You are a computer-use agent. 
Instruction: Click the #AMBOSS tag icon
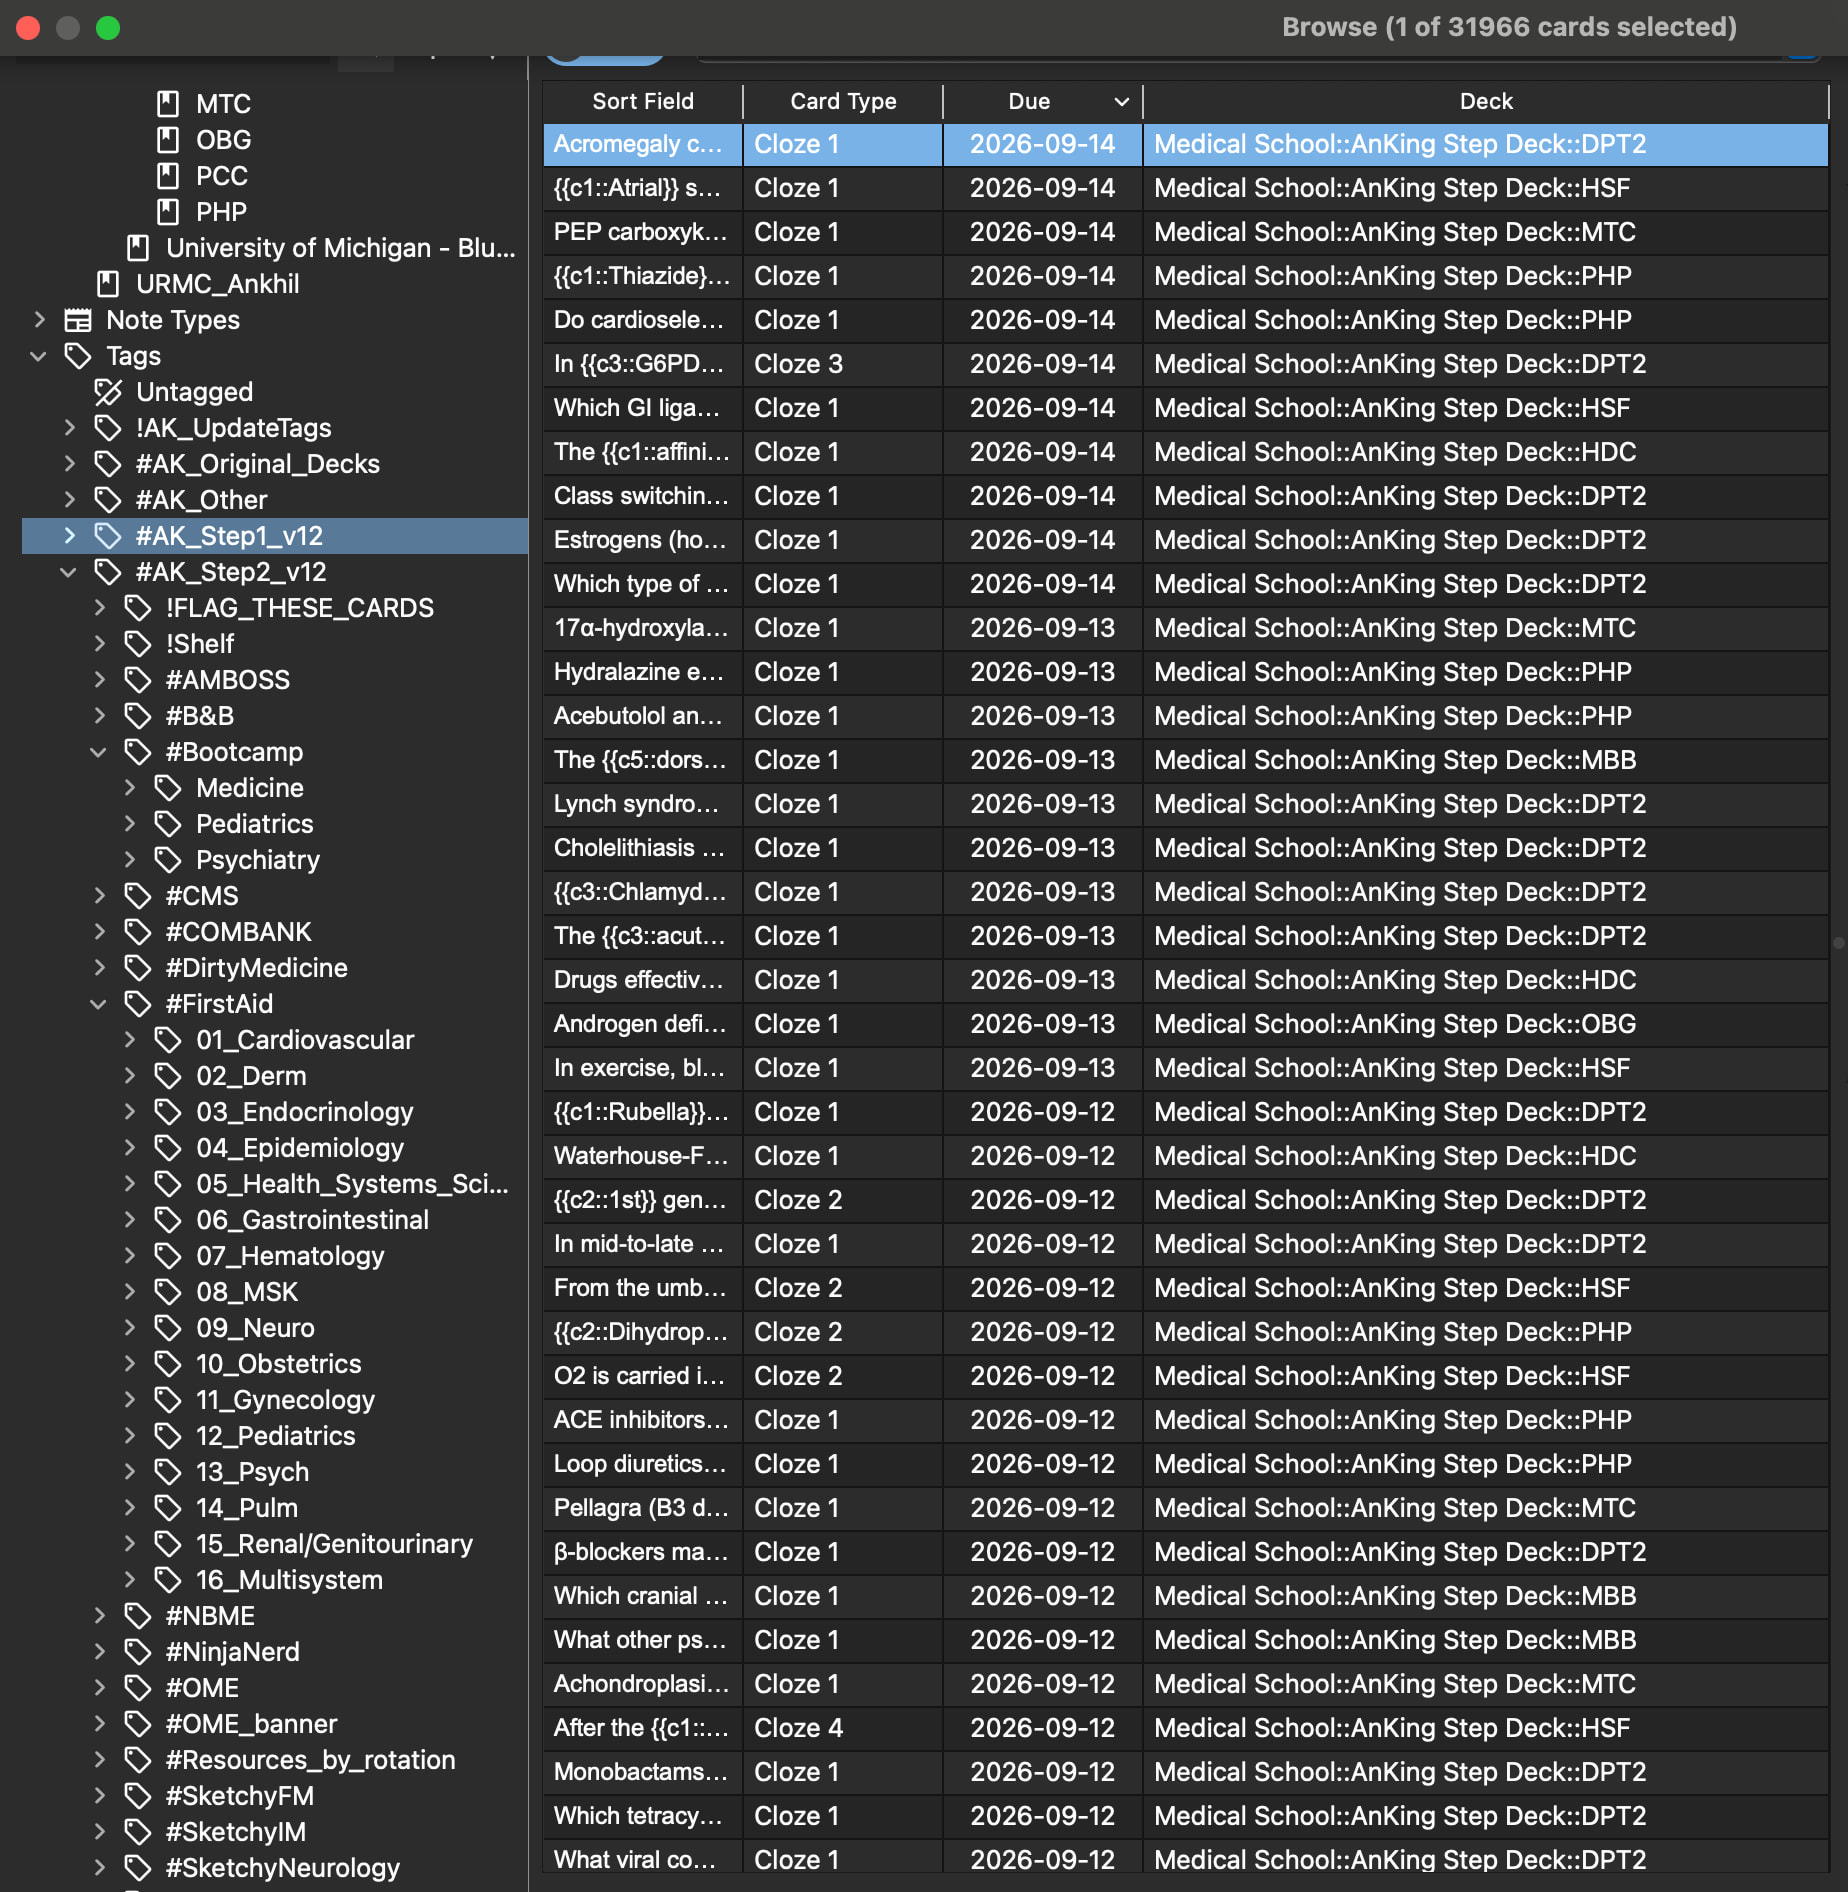138,680
